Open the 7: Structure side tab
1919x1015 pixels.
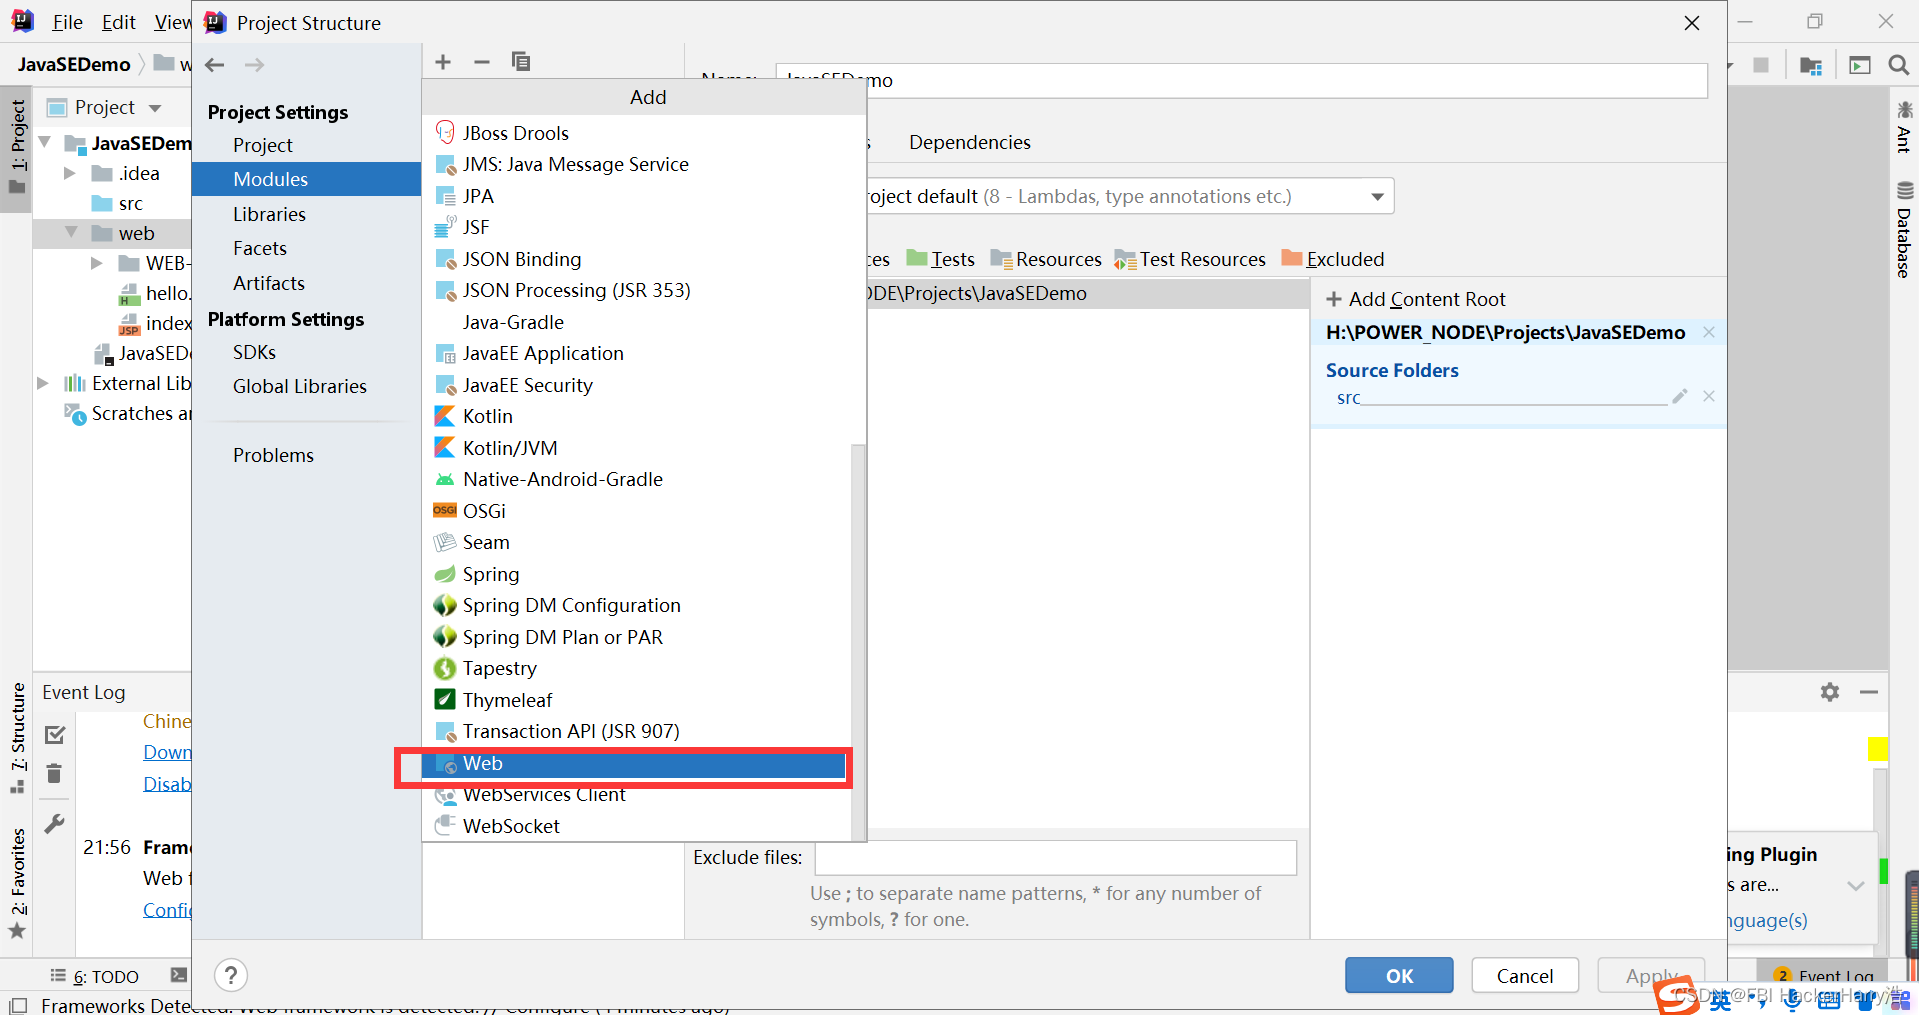point(17,738)
